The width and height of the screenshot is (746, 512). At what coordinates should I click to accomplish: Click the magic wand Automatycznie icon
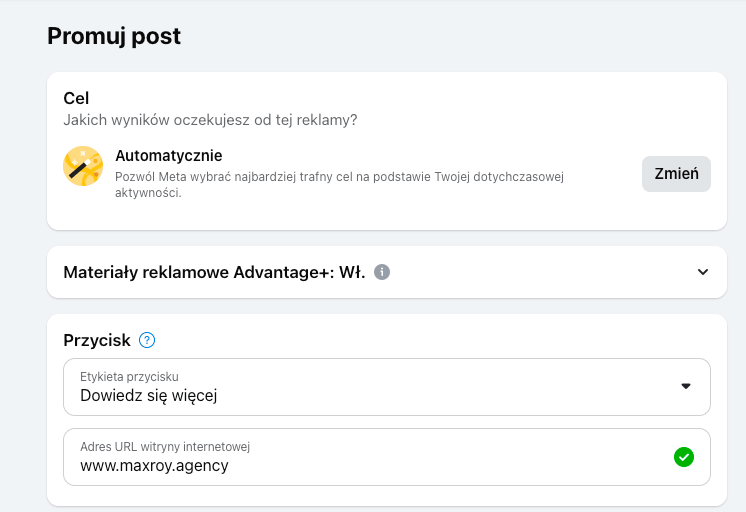coord(83,166)
